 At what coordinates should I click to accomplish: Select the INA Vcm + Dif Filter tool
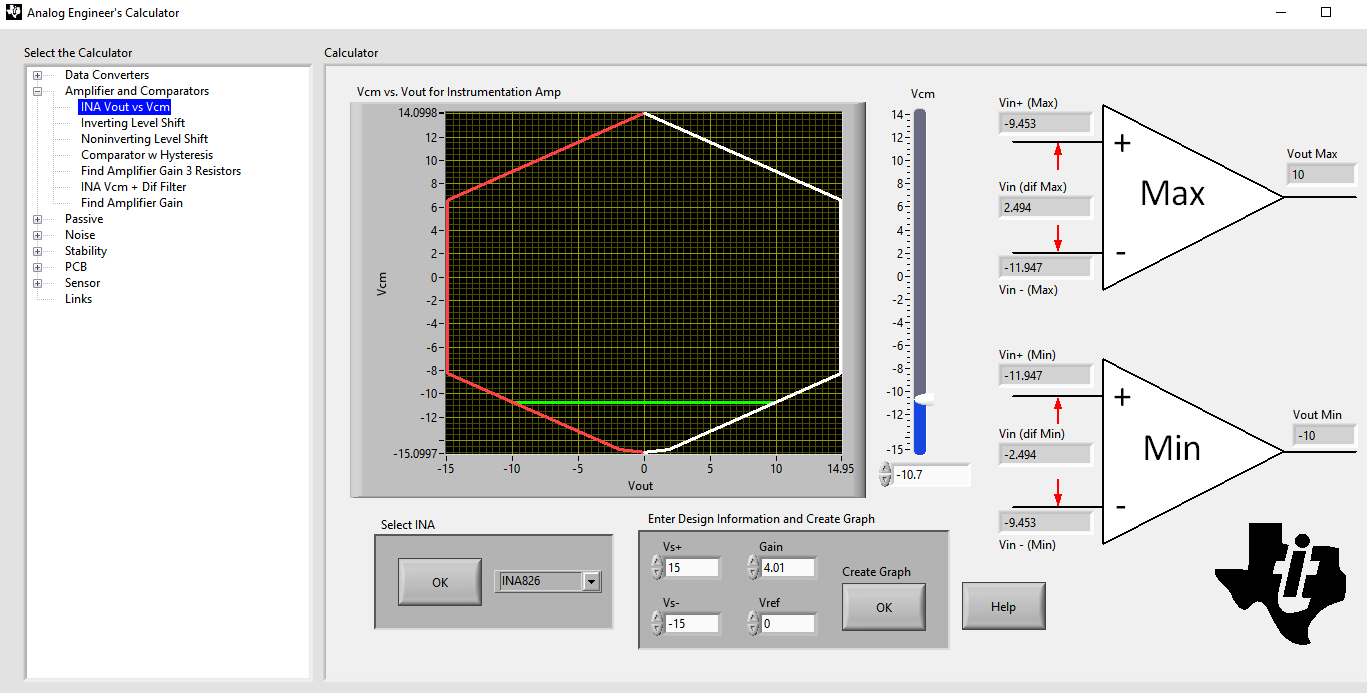point(132,186)
